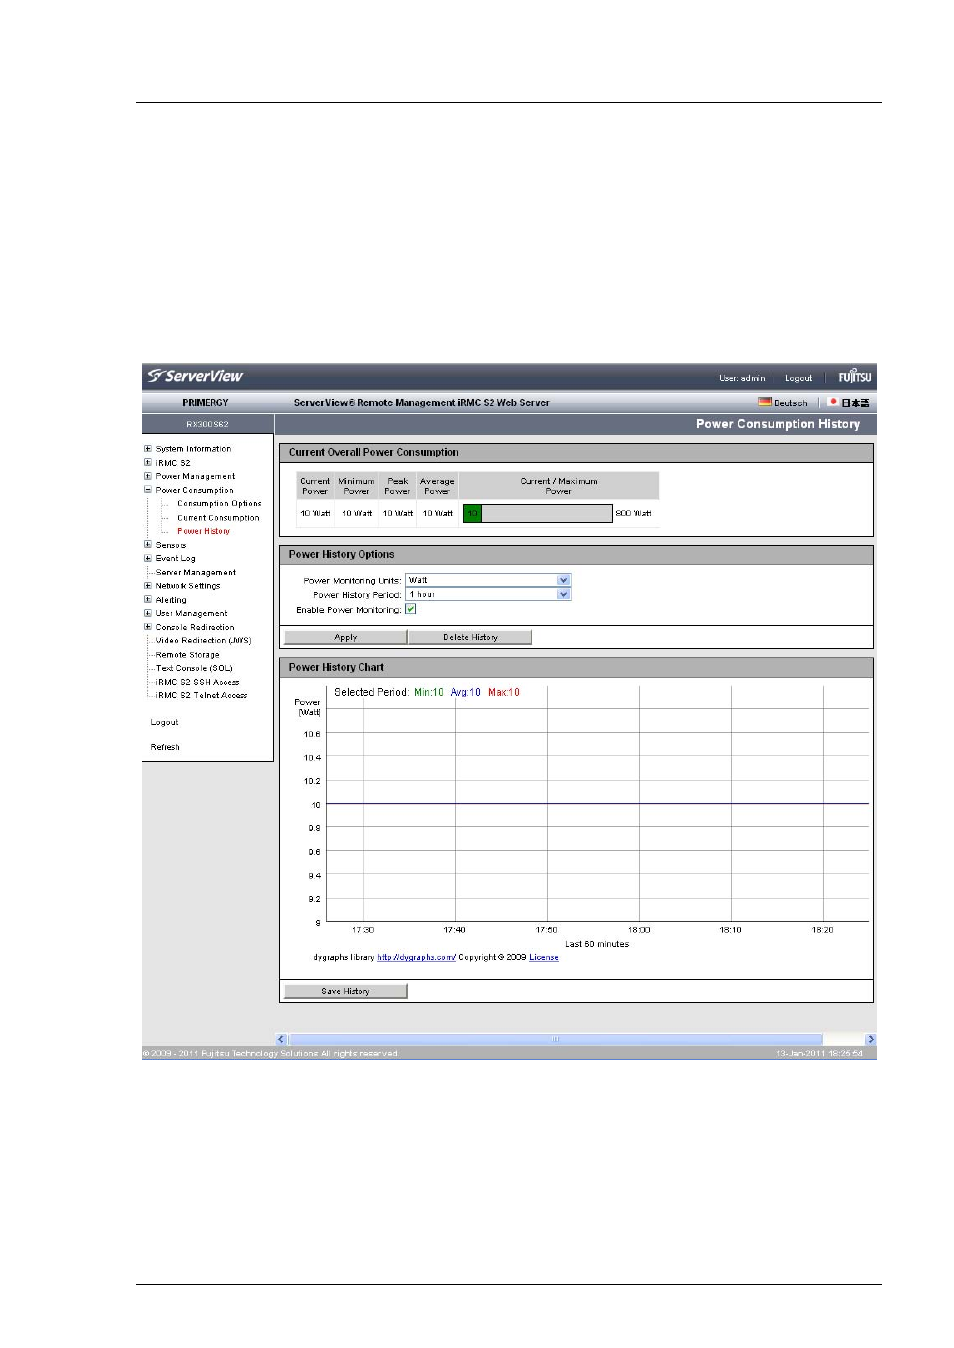954x1348 pixels.
Task: Open iRMC S2 SSH Access
Action: (x=198, y=682)
